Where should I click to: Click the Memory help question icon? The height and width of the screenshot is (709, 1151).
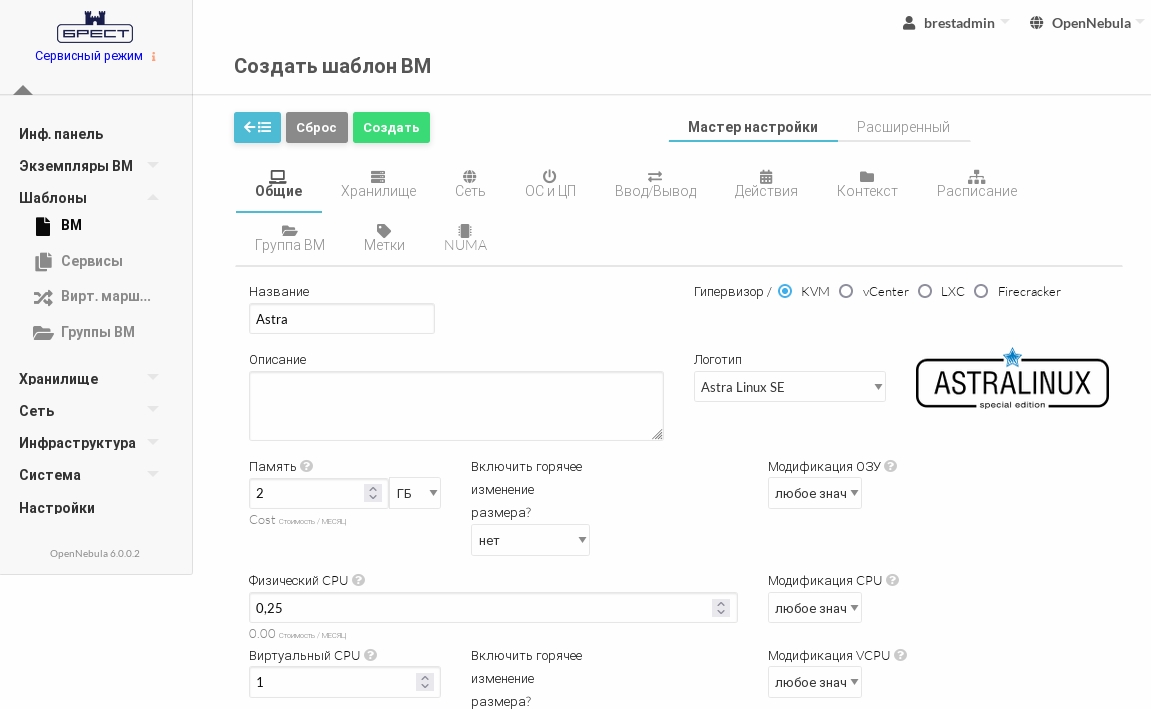(x=307, y=466)
